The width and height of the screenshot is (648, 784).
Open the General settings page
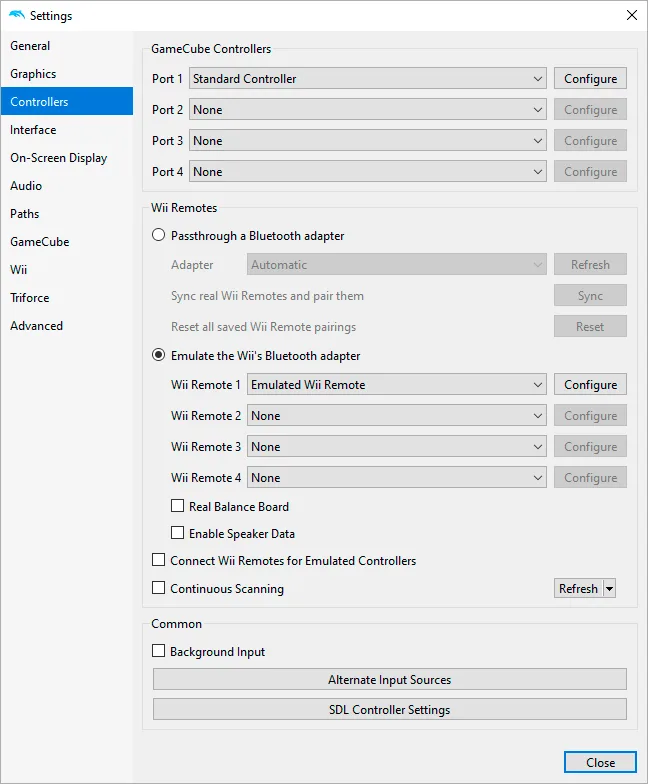tap(66, 46)
